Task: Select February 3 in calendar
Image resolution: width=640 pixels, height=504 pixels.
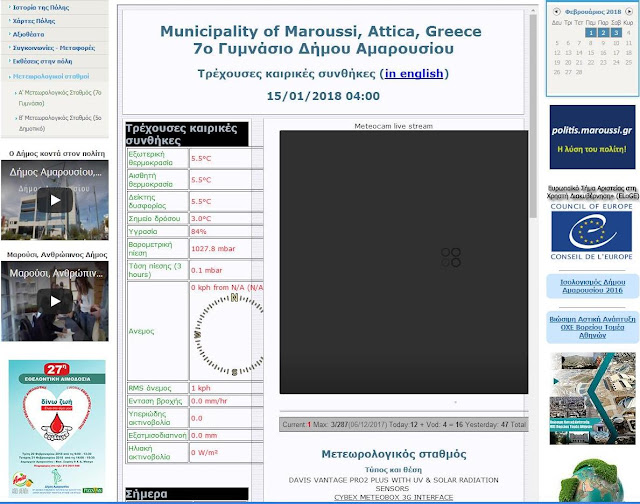Action: [616, 32]
